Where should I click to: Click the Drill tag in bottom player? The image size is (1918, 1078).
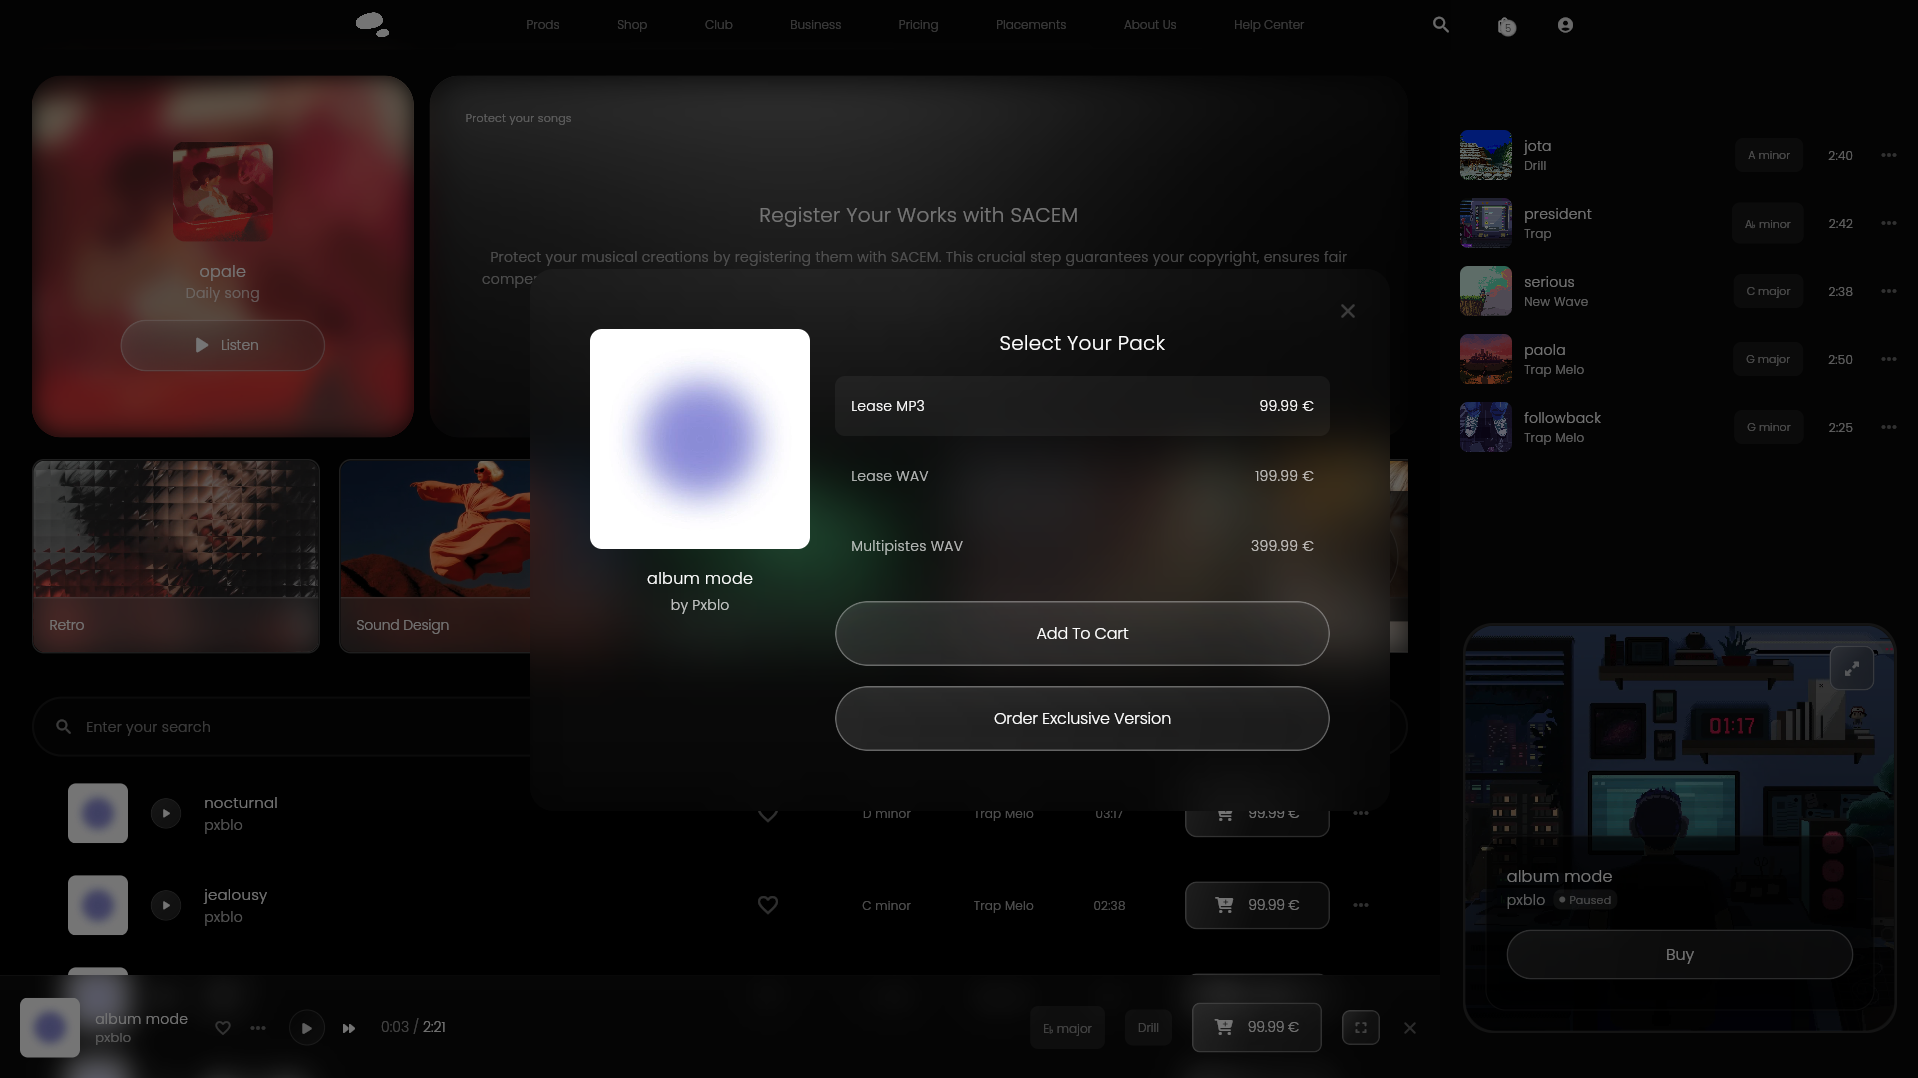click(1148, 1028)
